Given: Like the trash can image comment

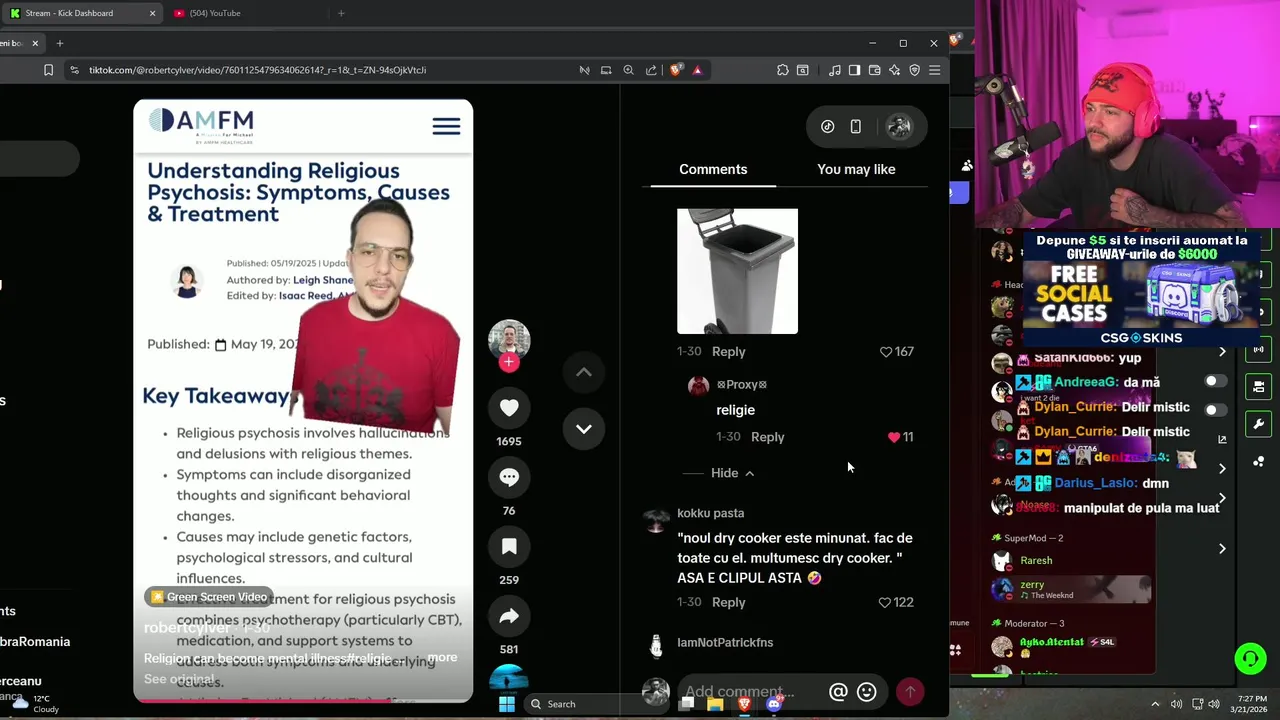Looking at the screenshot, I should (886, 352).
